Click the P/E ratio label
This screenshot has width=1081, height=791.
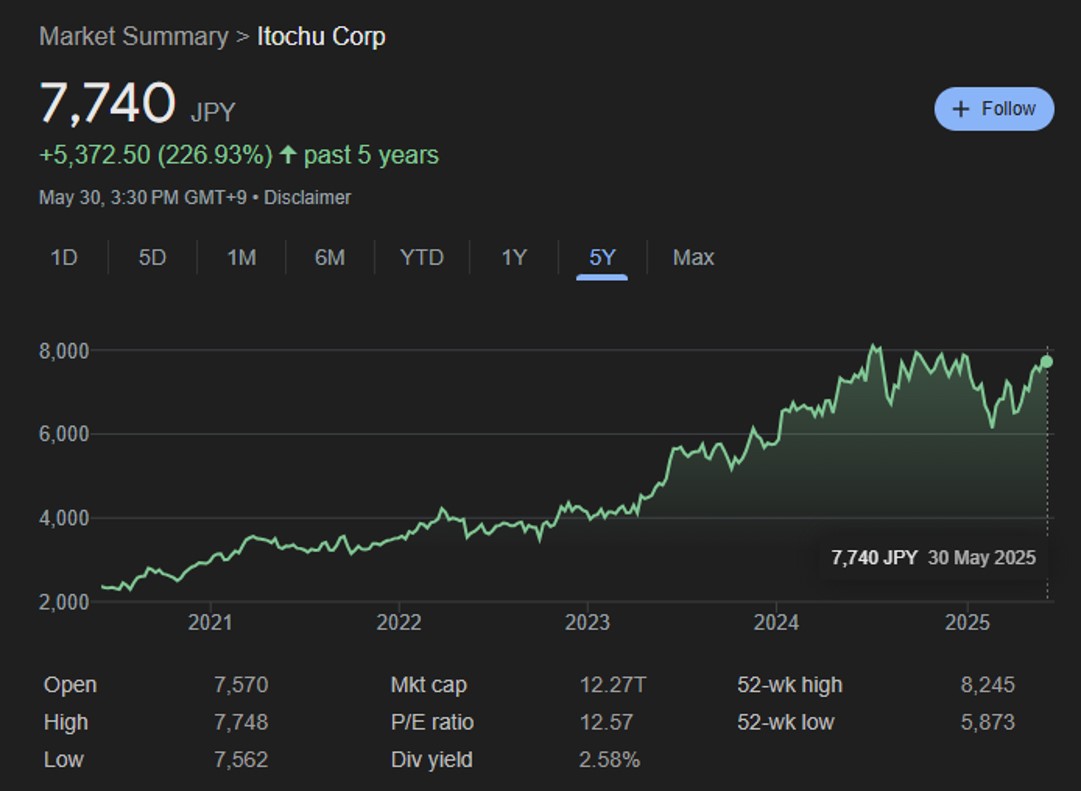point(432,722)
